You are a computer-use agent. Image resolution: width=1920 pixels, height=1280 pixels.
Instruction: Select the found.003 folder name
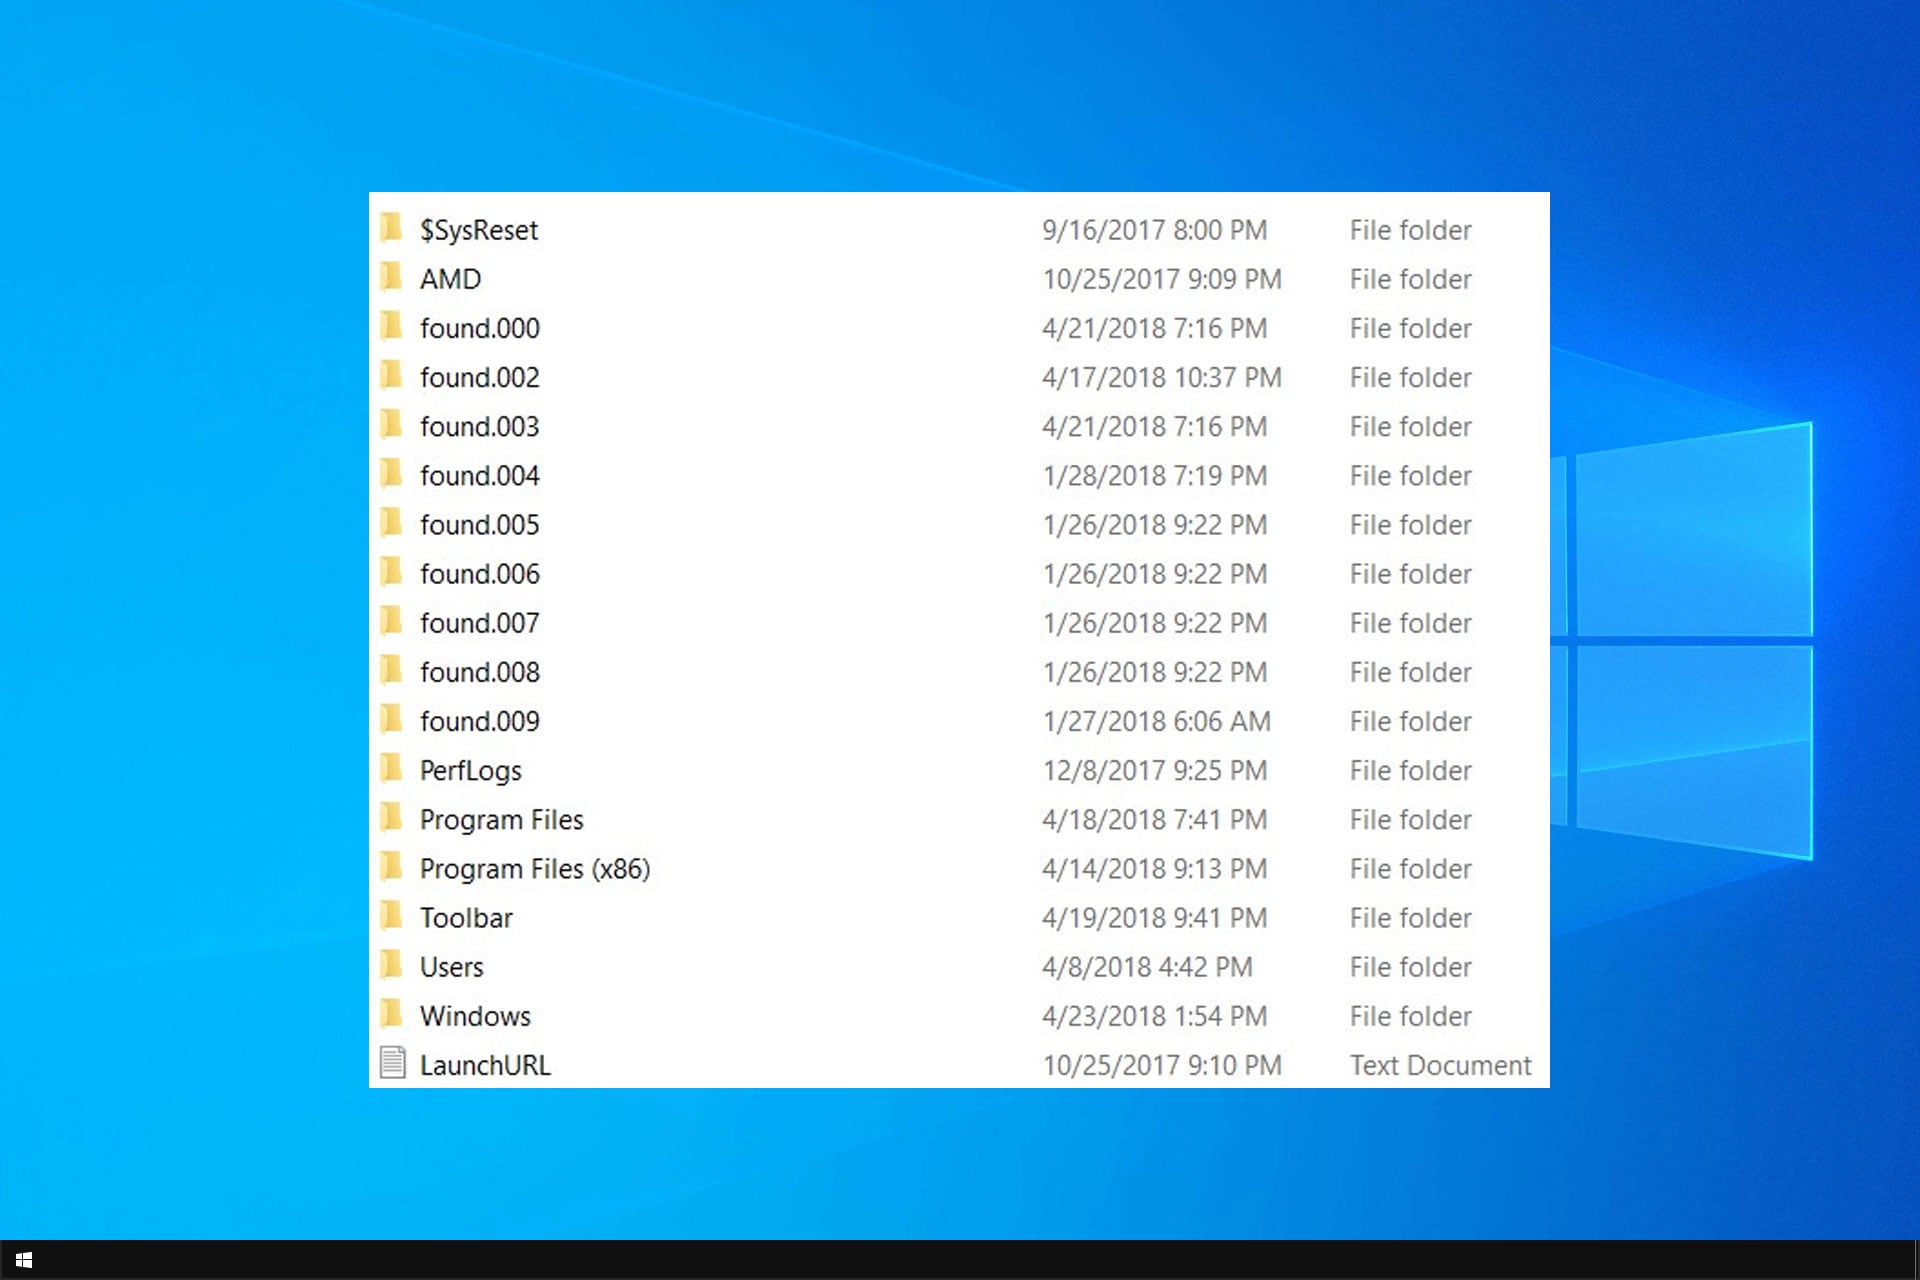(479, 426)
